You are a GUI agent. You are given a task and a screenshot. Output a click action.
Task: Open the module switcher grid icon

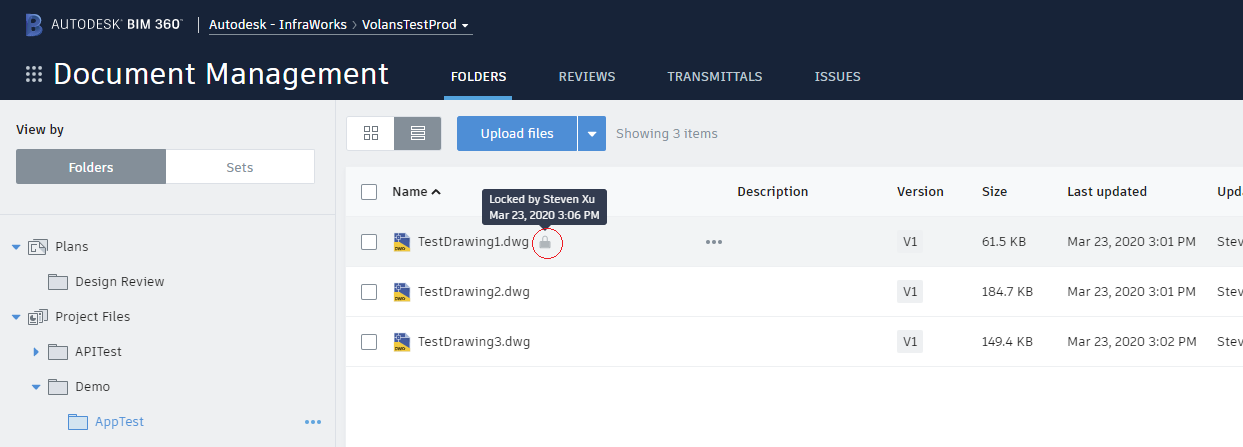(34, 74)
